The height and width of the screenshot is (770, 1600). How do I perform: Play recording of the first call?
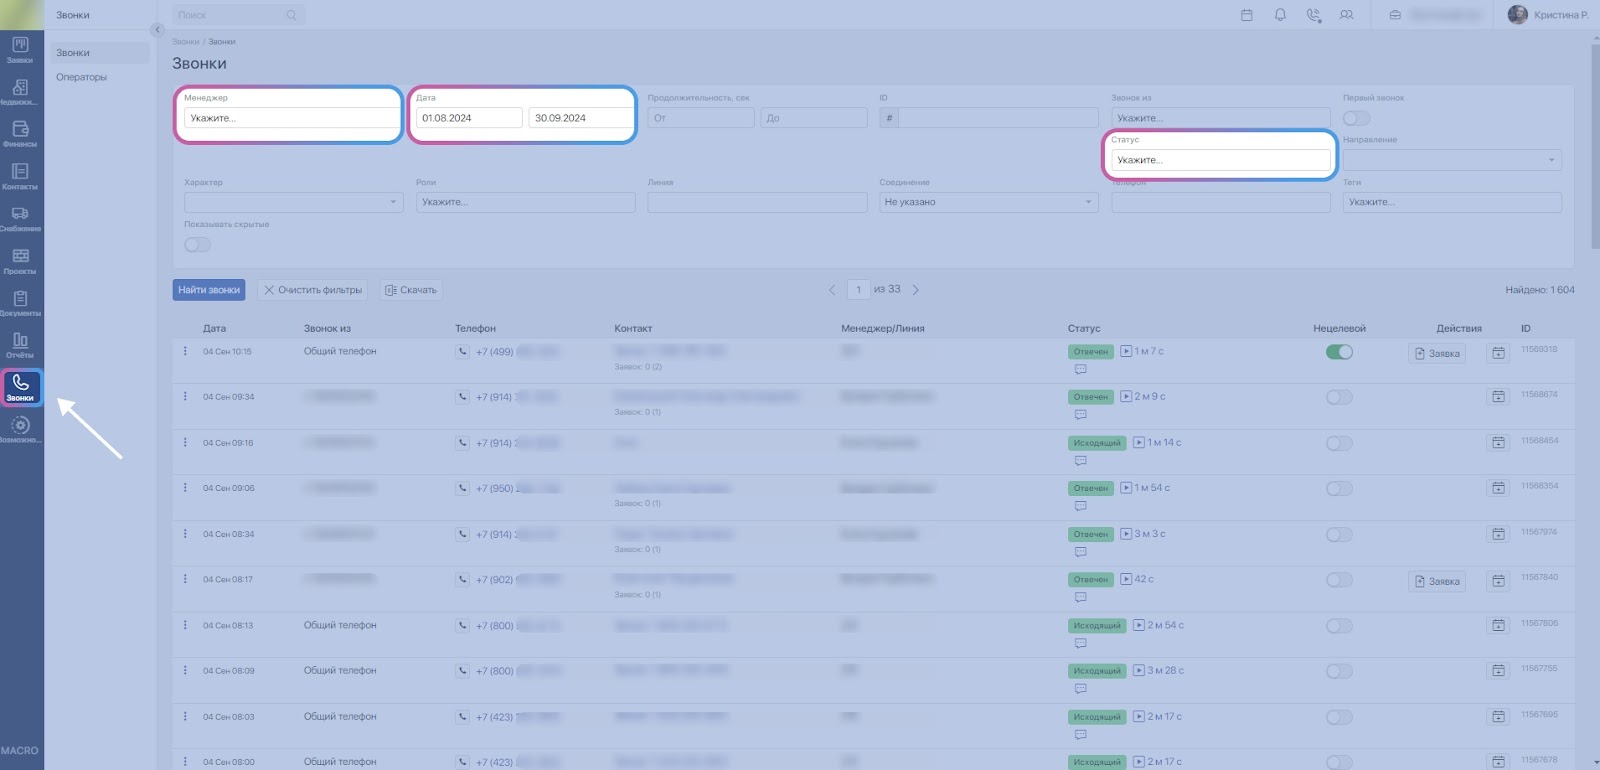pyautogui.click(x=1126, y=351)
